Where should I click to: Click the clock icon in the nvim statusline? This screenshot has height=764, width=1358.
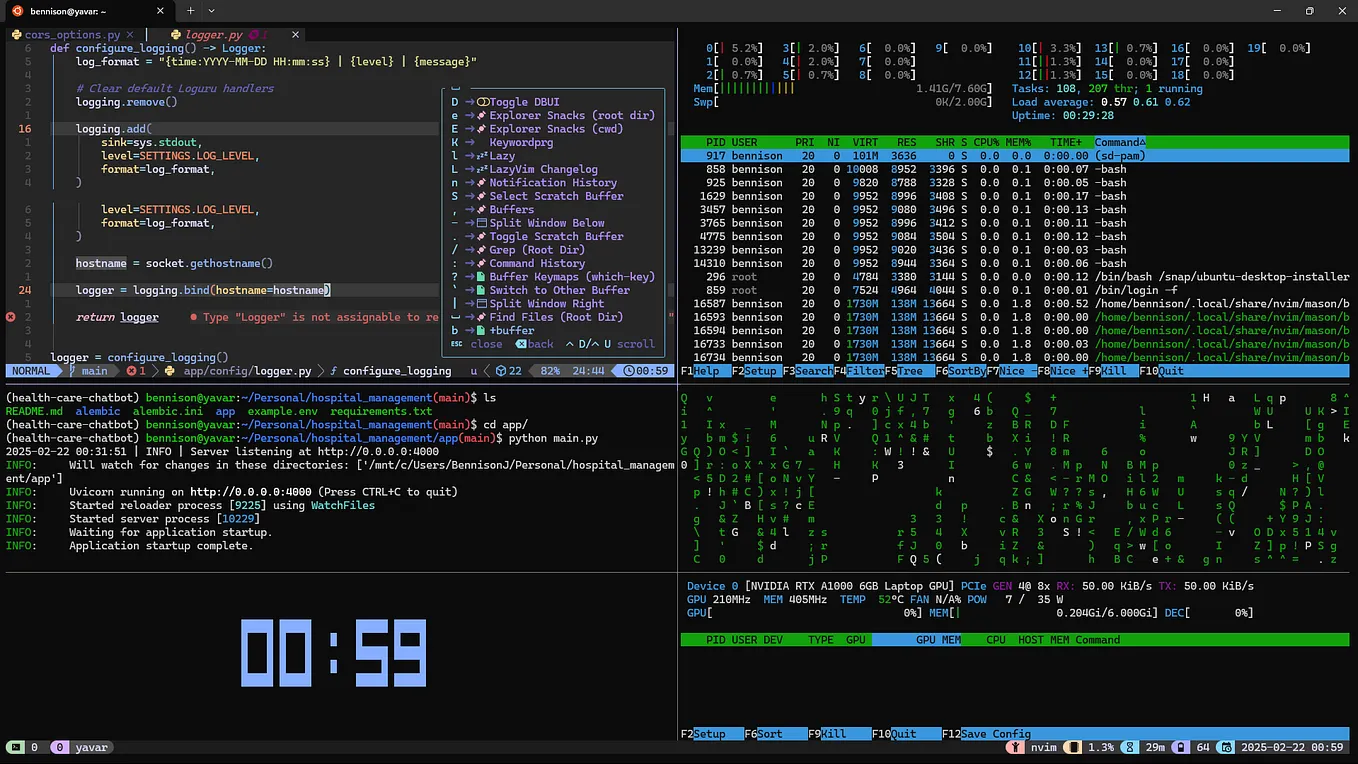[x=629, y=371]
